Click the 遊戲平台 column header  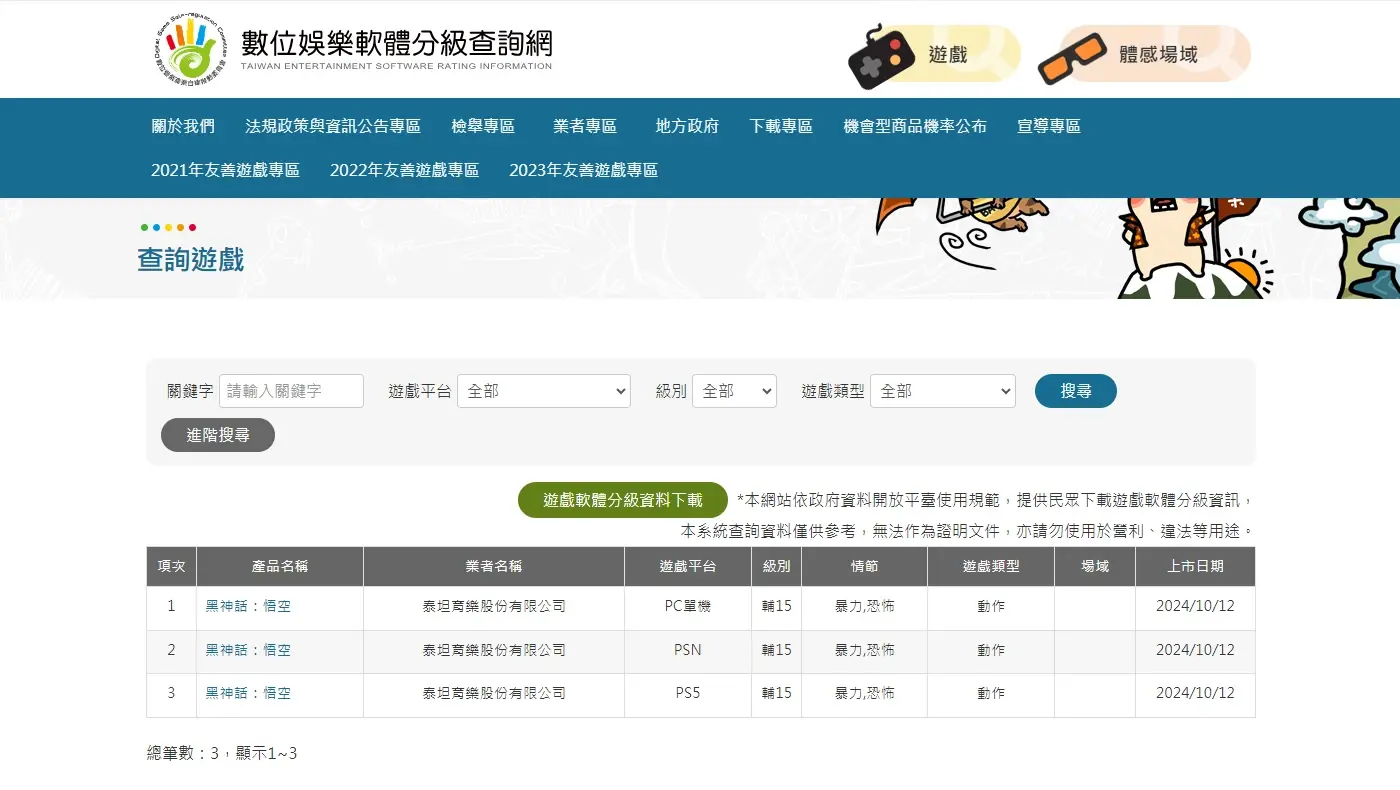pyautogui.click(x=688, y=566)
